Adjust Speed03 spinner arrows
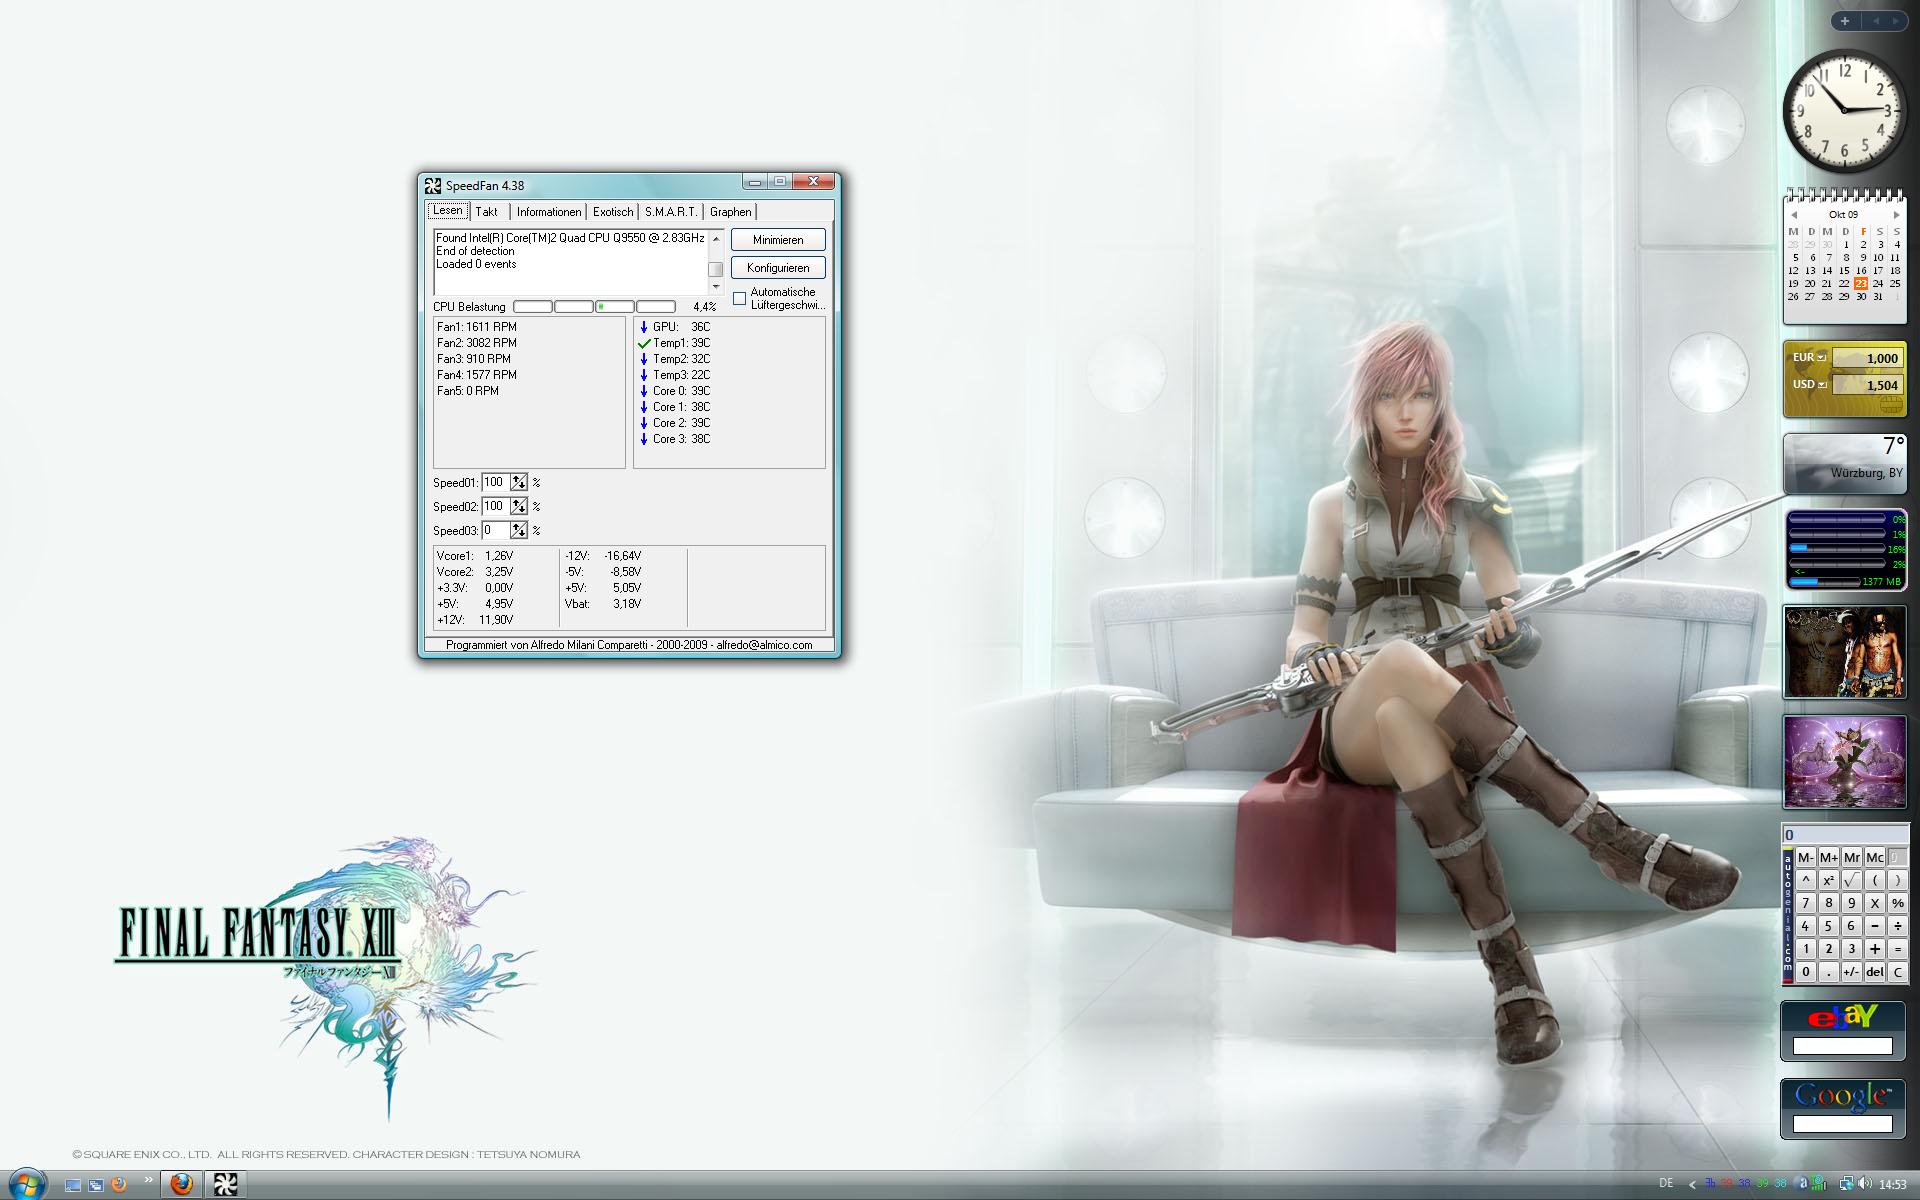Image resolution: width=1920 pixels, height=1200 pixels. [518, 530]
